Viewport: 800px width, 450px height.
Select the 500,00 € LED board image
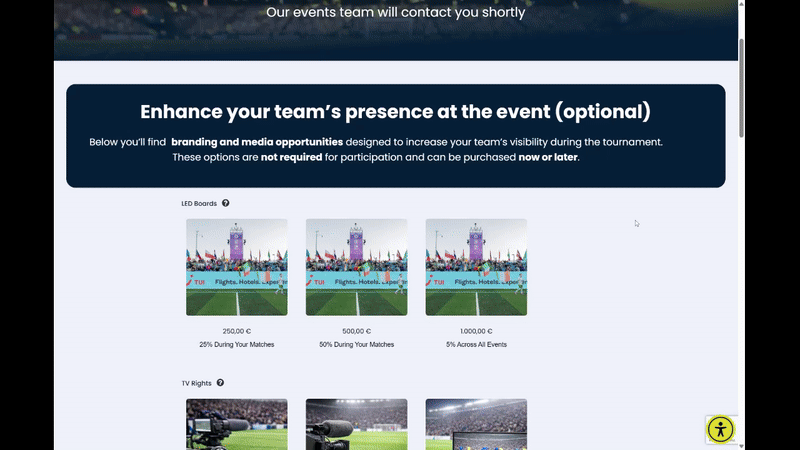tap(356, 267)
